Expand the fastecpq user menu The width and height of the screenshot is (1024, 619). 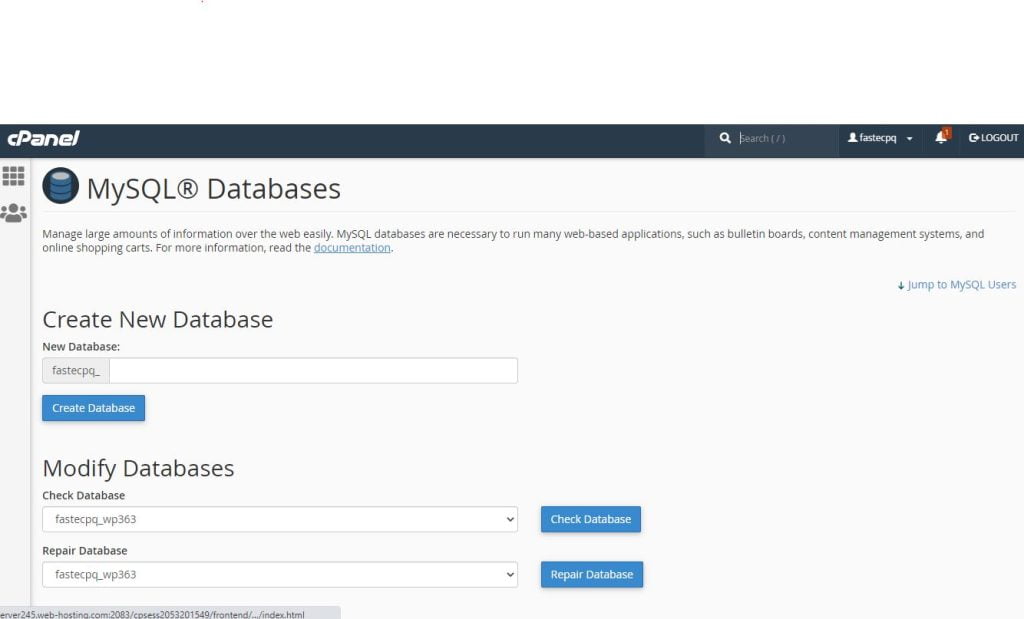(x=880, y=138)
